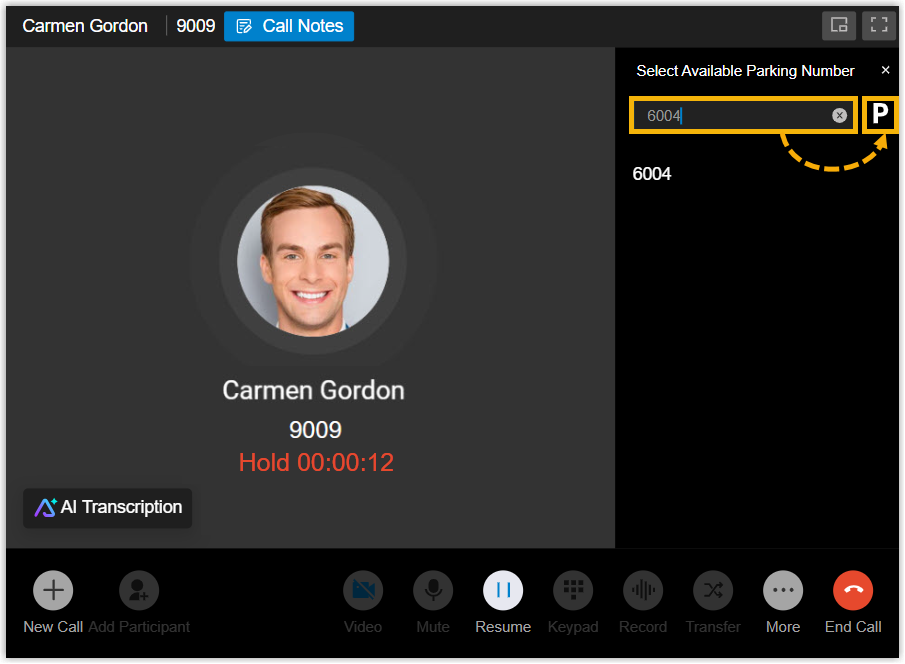Image resolution: width=905 pixels, height=664 pixels.
Task: Click the New Call plus icon
Action: click(53, 591)
